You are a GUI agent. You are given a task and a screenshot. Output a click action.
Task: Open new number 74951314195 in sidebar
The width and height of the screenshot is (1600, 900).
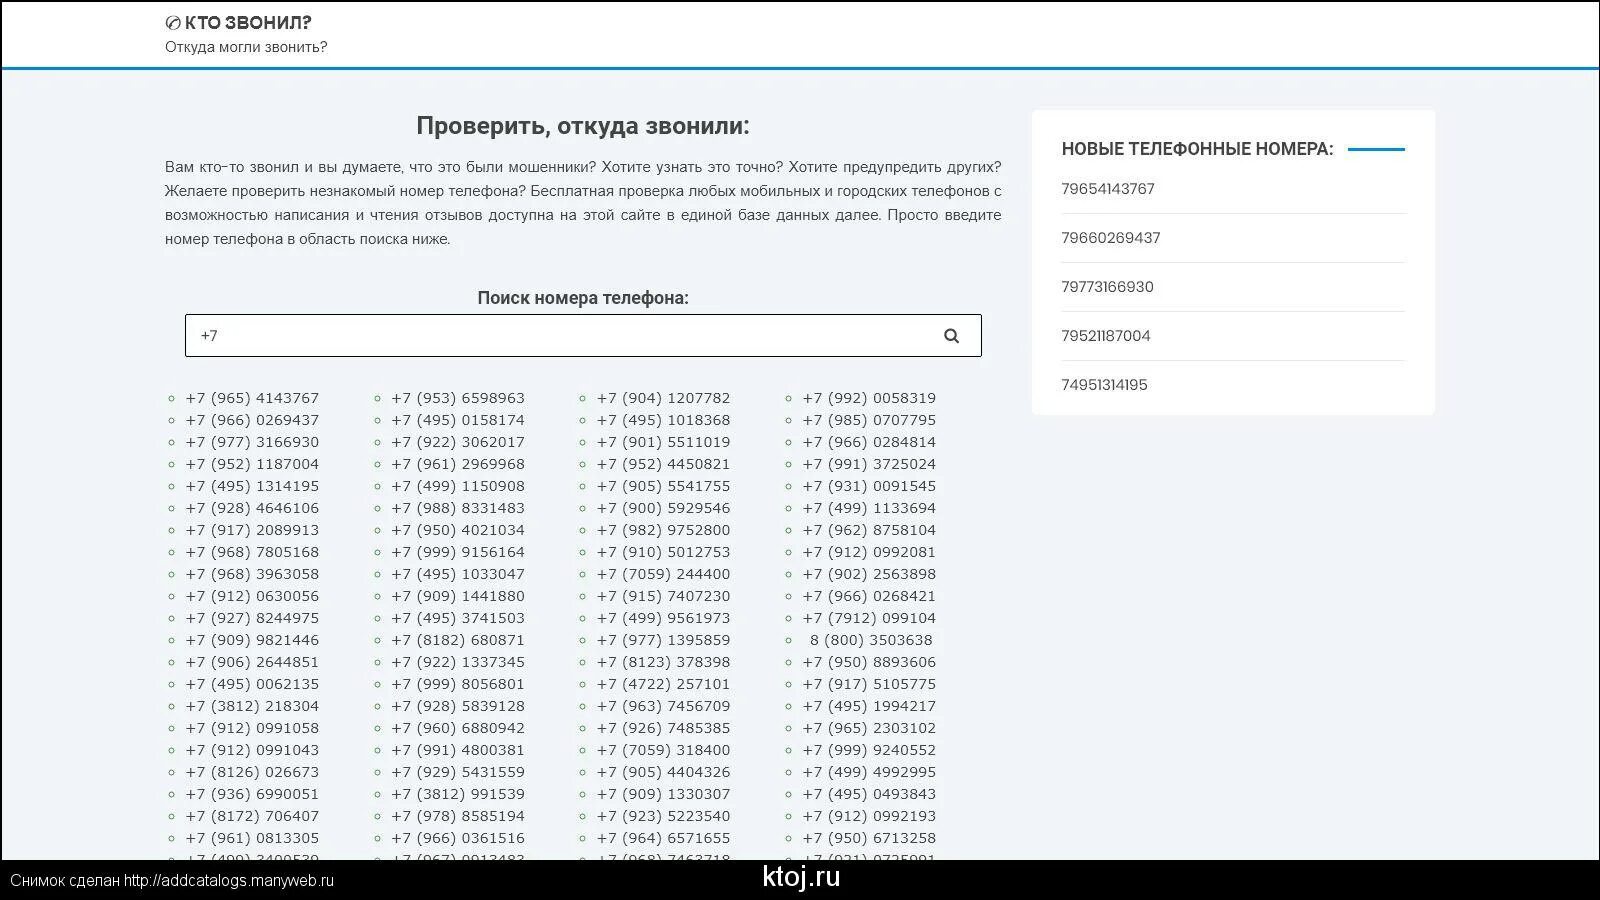1104,385
